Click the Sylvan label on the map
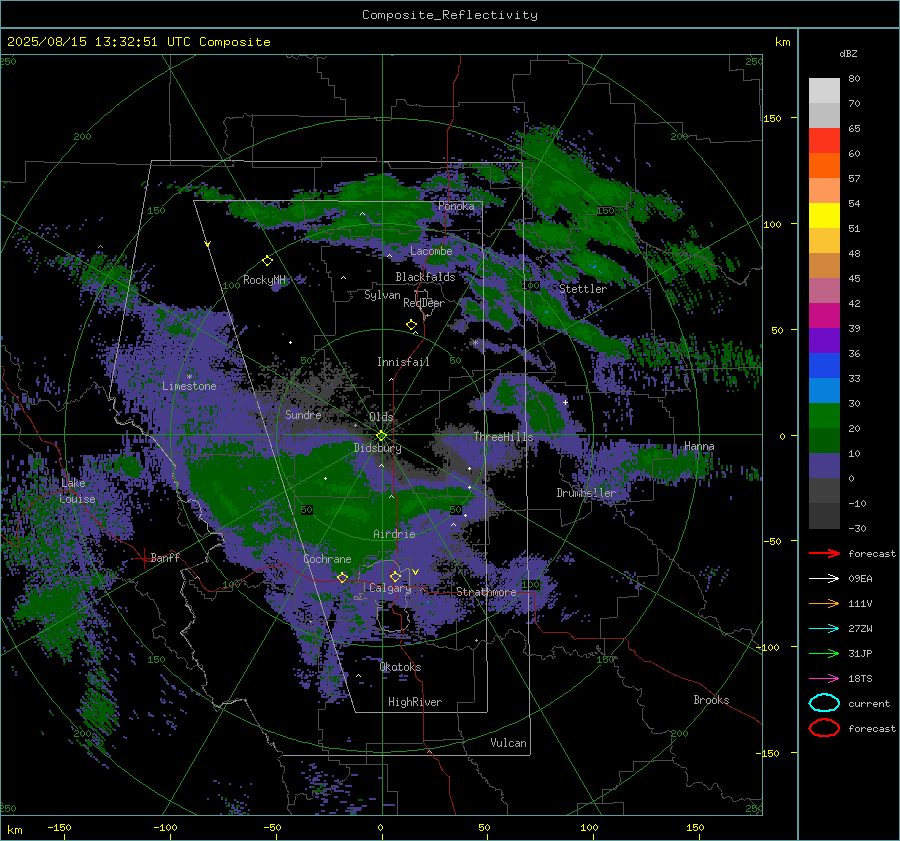Screen dimensions: 900x841 click(382, 295)
